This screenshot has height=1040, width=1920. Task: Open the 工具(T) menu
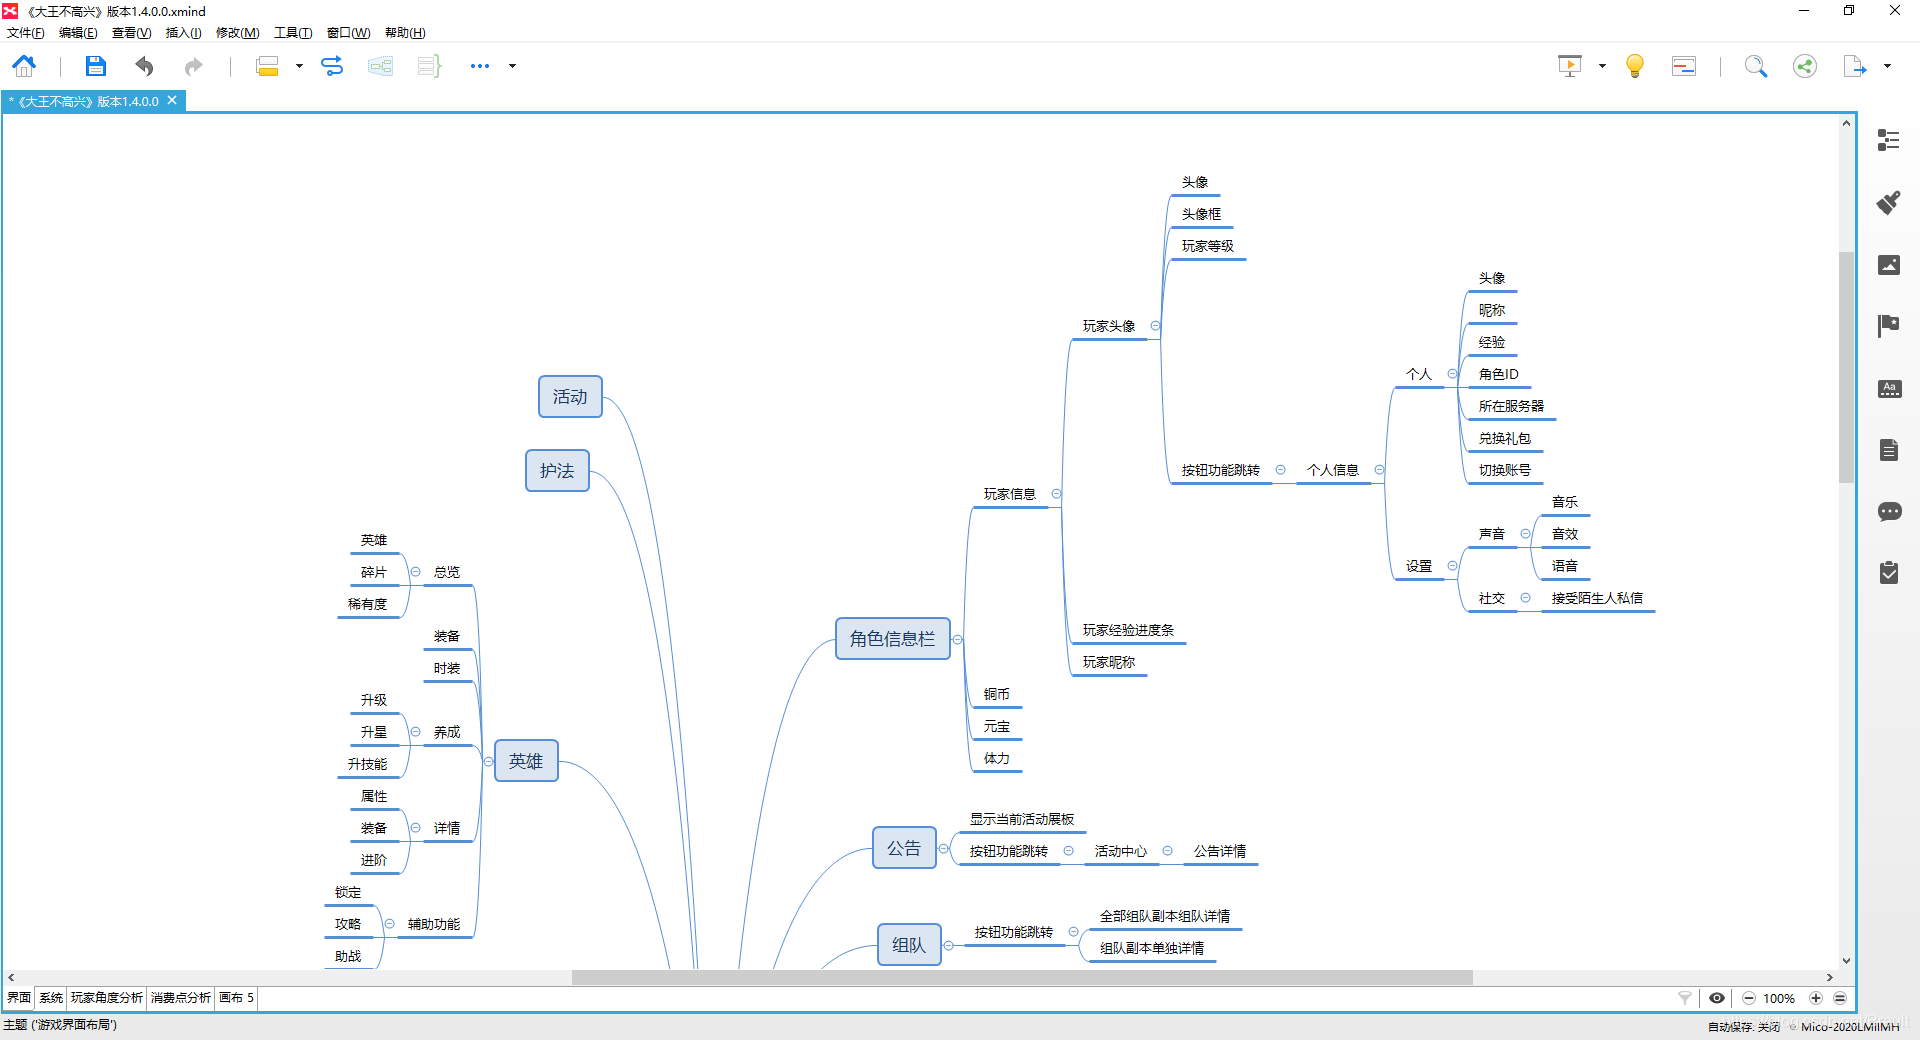(293, 33)
